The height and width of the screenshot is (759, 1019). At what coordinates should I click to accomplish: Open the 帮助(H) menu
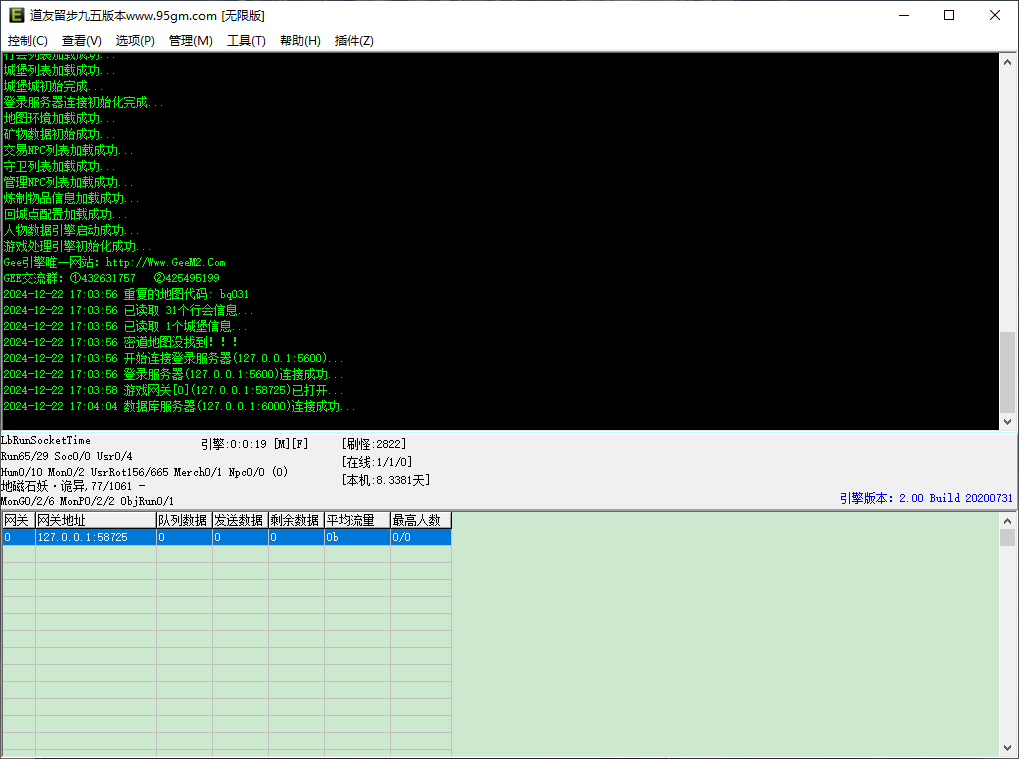300,40
